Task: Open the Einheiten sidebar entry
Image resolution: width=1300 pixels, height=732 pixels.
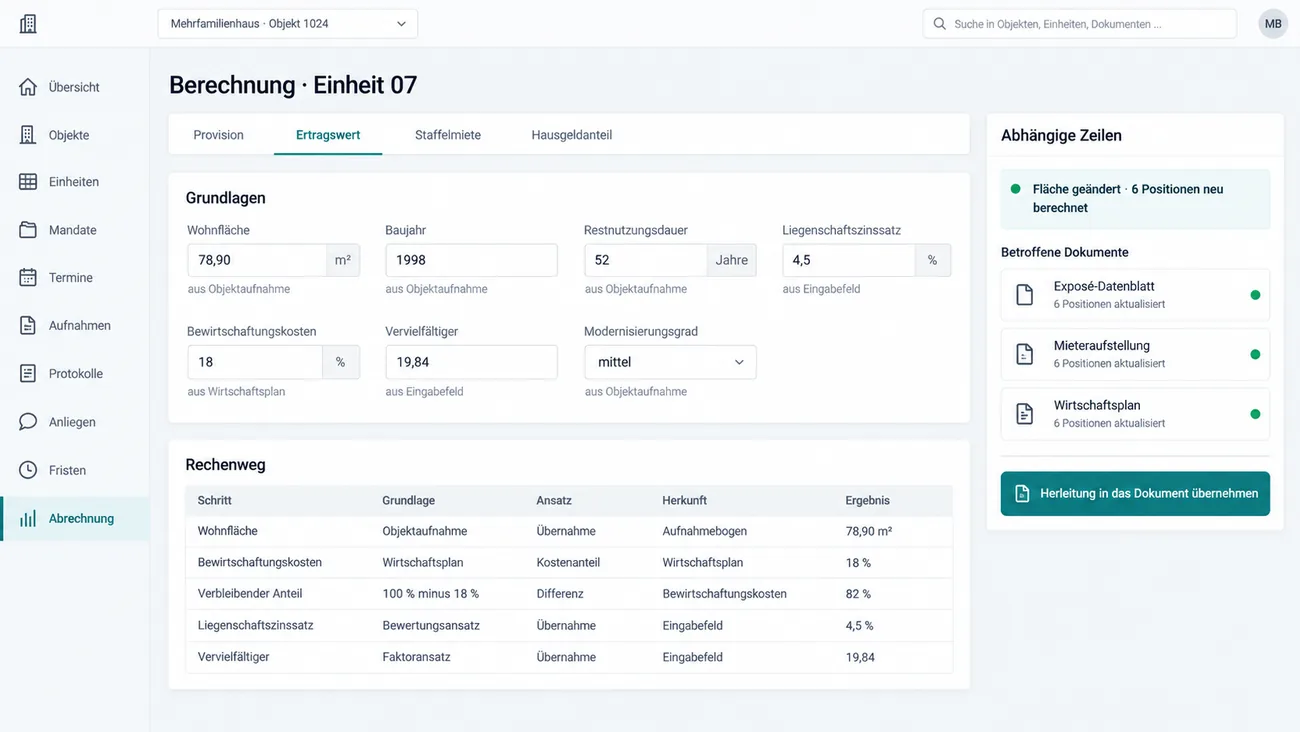Action: 74,182
